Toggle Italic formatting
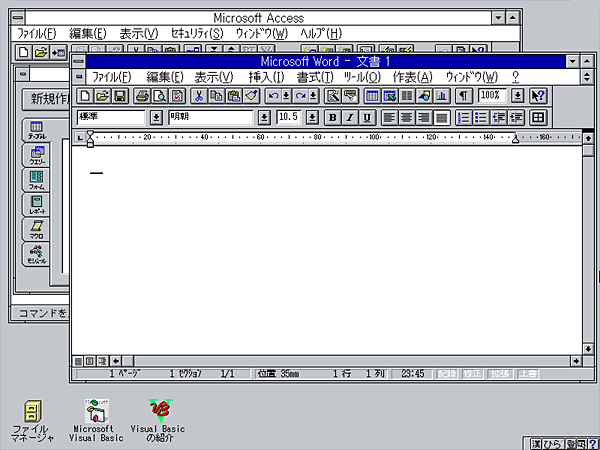Image resolution: width=600 pixels, height=450 pixels. [350, 118]
